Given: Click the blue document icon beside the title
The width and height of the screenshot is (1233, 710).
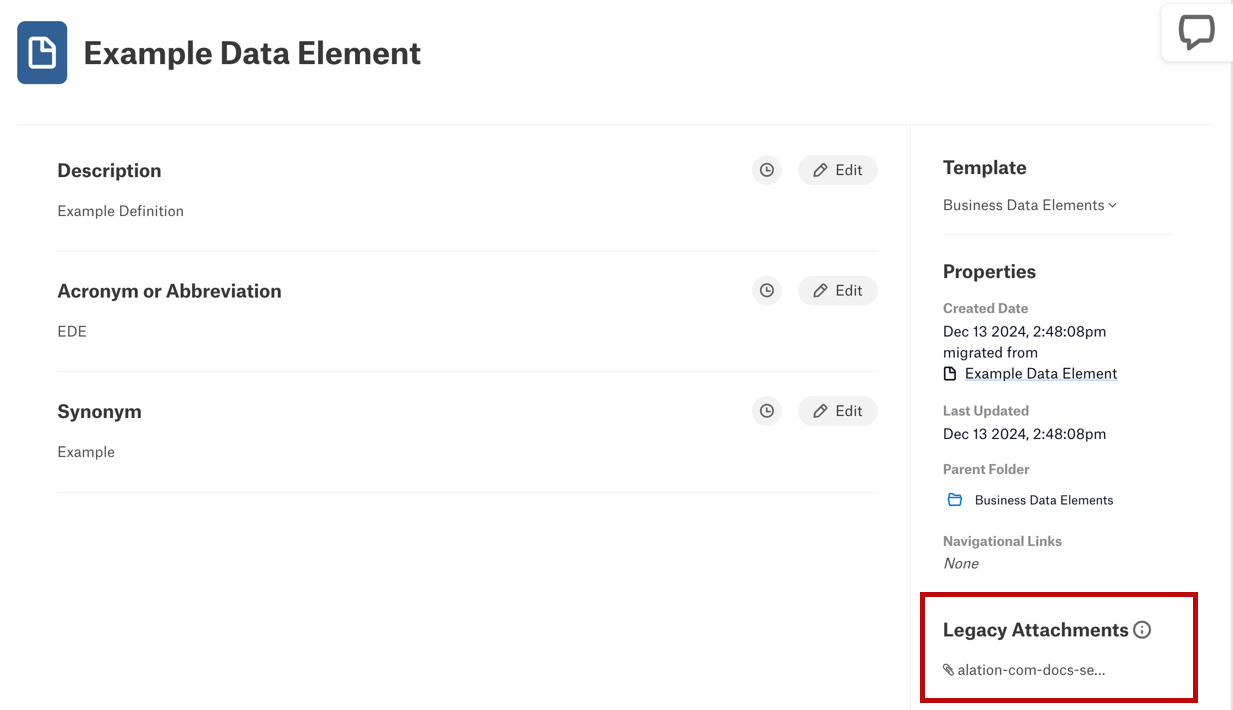Looking at the screenshot, I should point(42,53).
